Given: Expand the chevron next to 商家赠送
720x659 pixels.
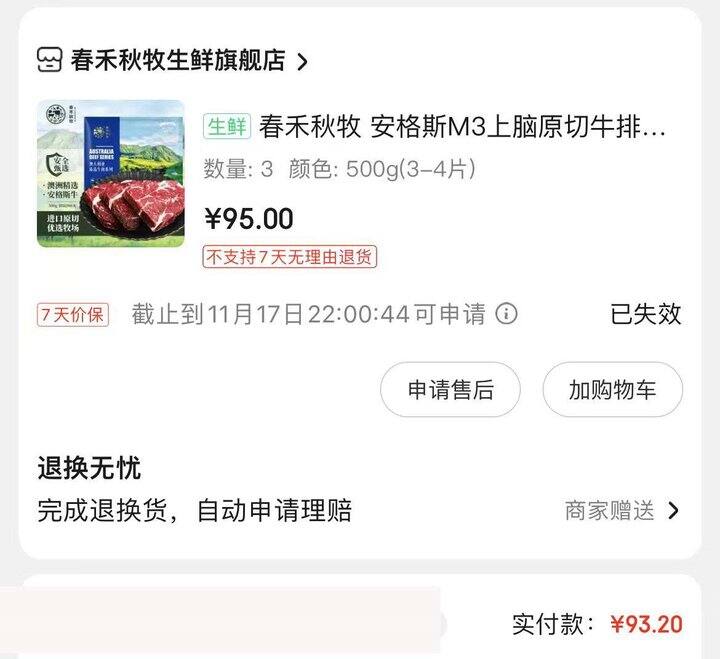Looking at the screenshot, I should tap(673, 510).
